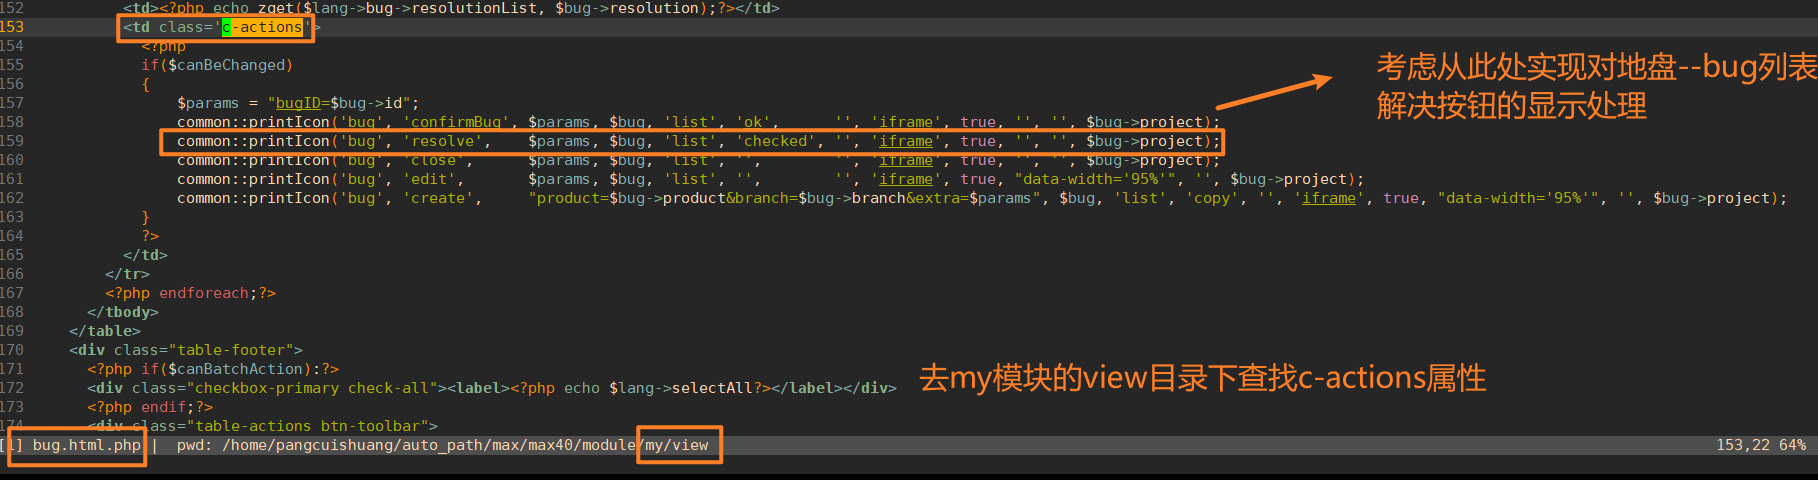Click the bug.html.php filename in status line
The height and width of the screenshot is (480, 1818).
[x=86, y=445]
